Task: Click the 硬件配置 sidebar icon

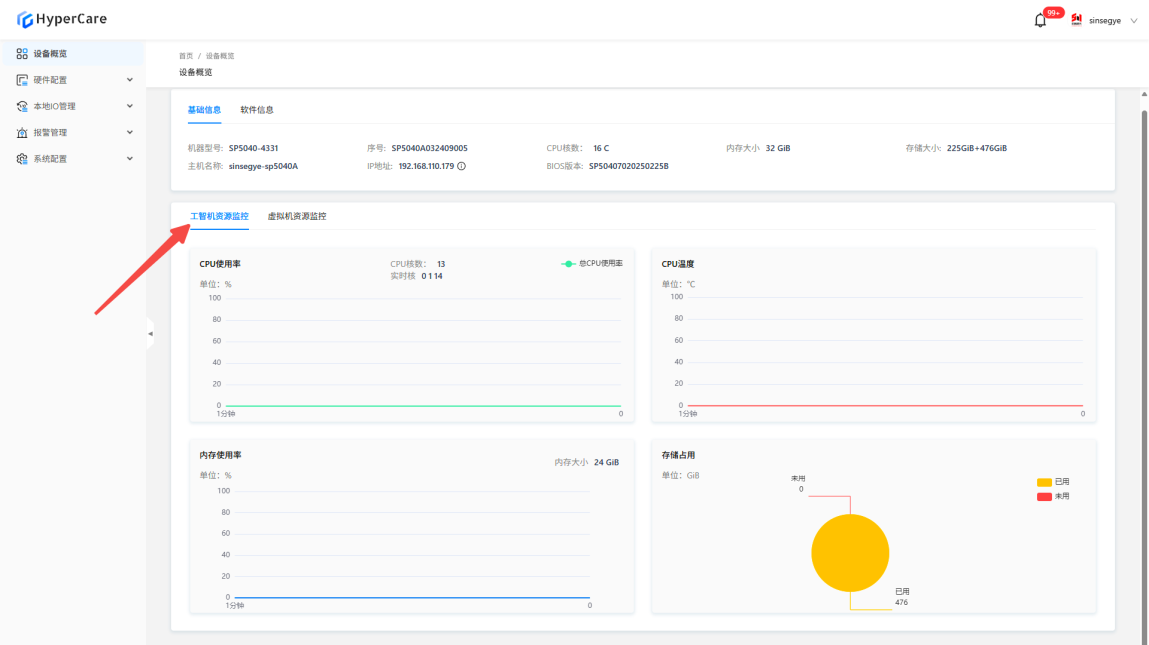Action: click(22, 80)
